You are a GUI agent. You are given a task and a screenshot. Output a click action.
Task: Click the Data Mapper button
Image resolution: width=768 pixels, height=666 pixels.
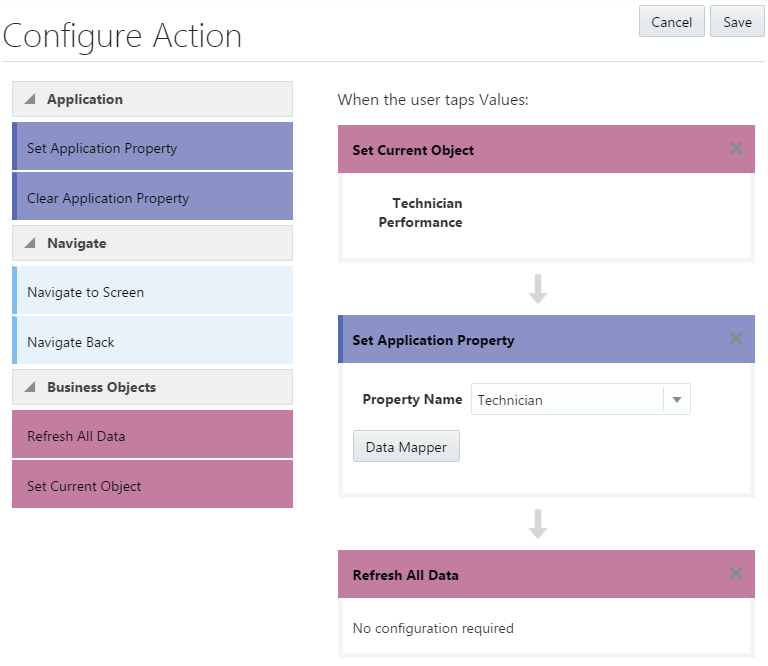coord(406,447)
